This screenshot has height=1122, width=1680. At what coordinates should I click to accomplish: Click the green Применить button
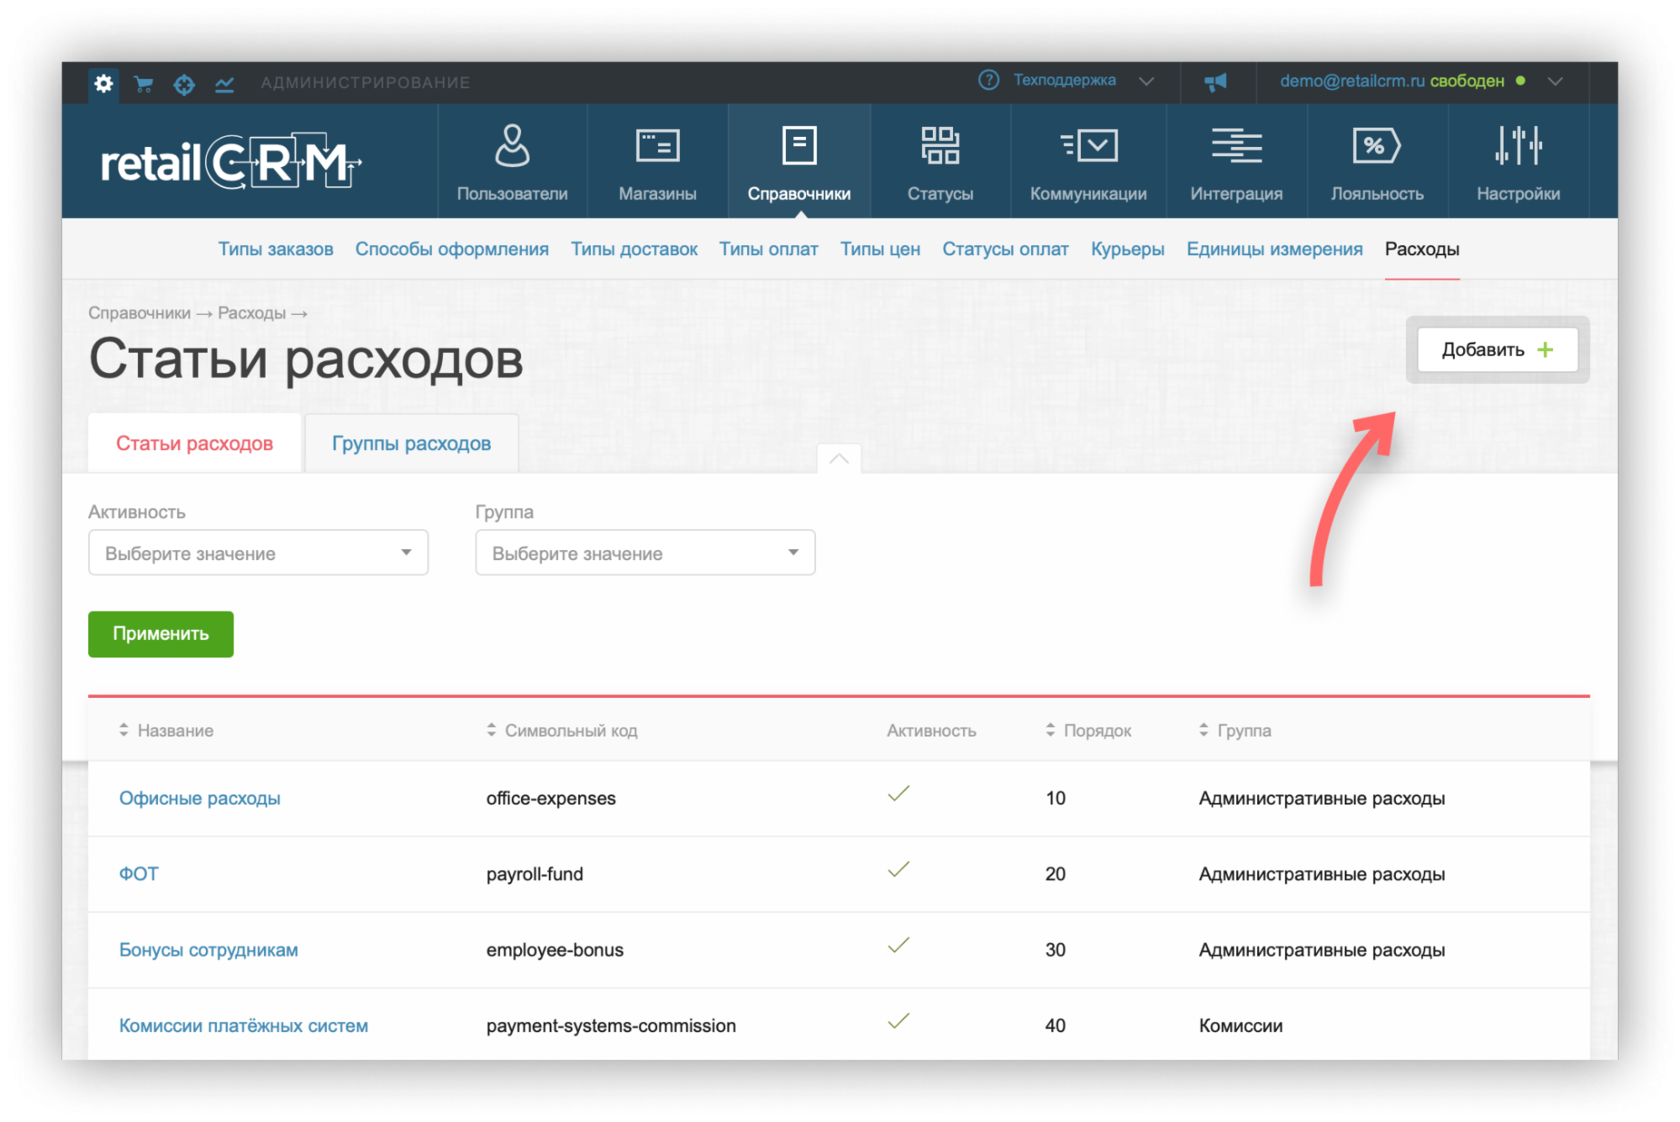161,634
